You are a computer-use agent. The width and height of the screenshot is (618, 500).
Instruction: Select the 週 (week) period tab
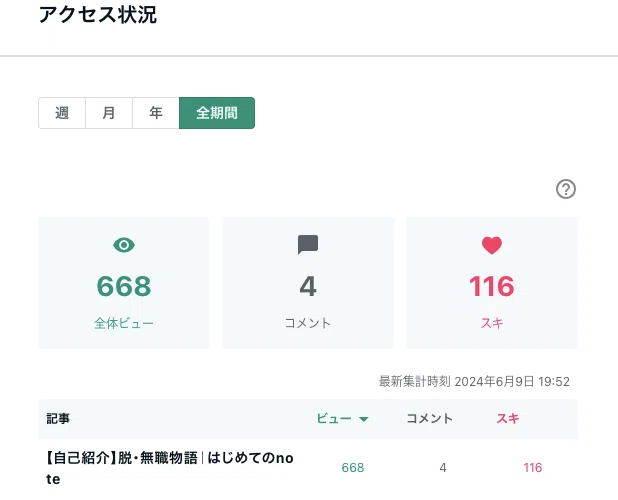(x=62, y=113)
